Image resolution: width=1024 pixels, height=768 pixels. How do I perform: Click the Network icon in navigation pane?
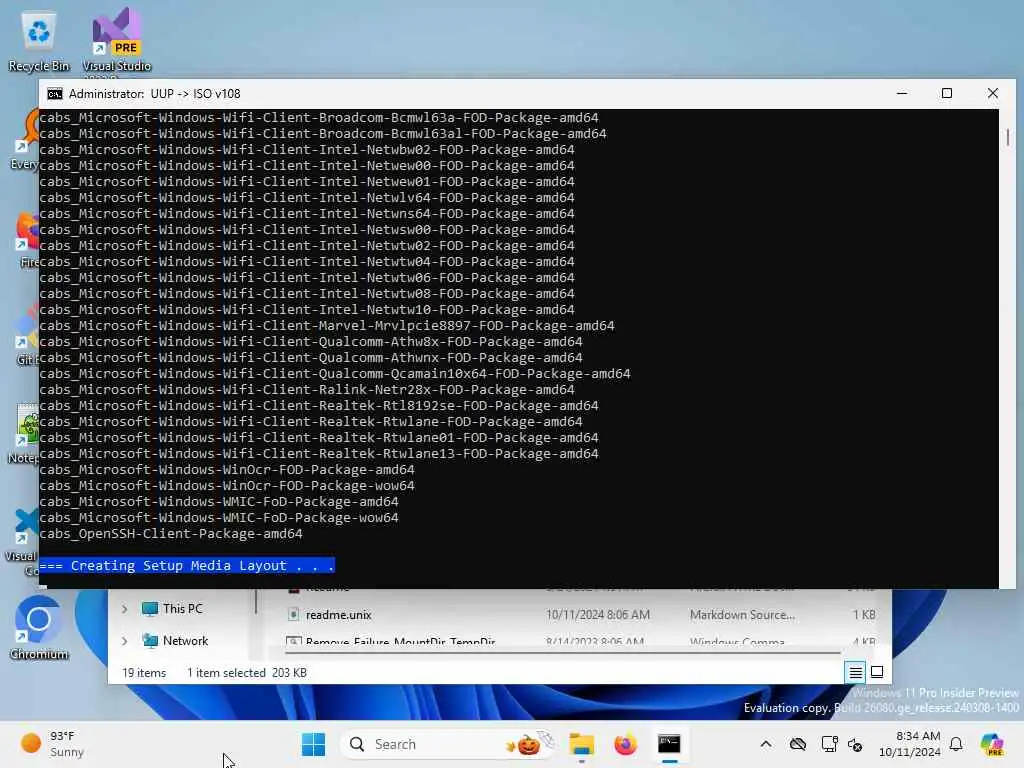[150, 641]
